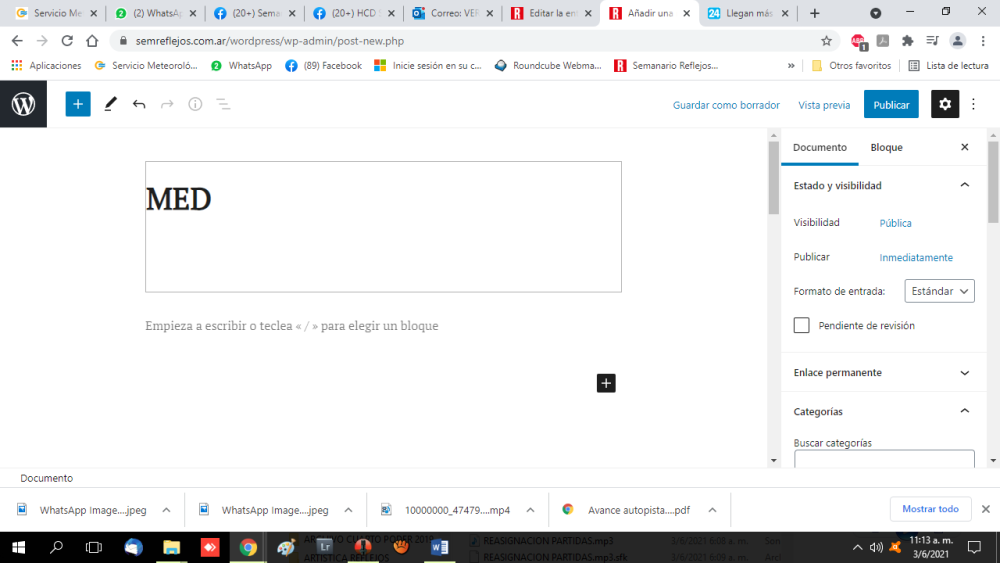Click the Buscar categorías input field

pos(884,460)
